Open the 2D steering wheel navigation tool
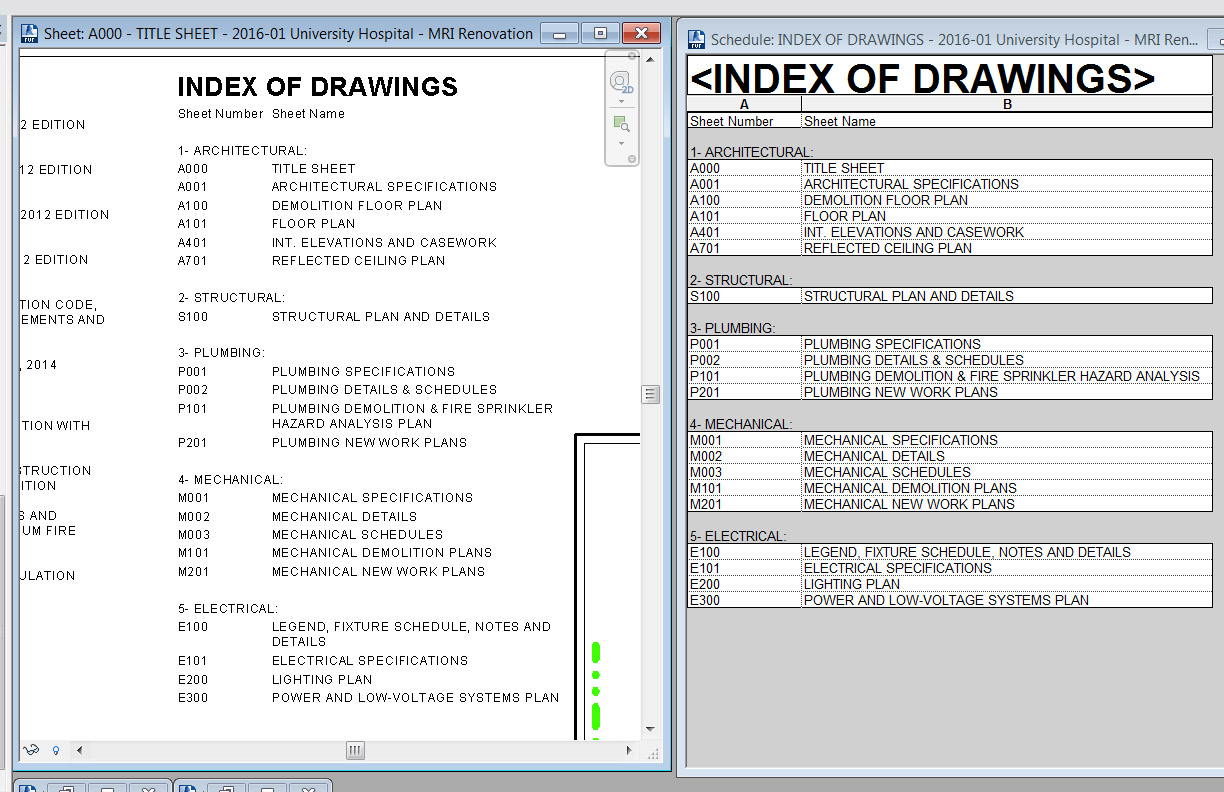This screenshot has width=1224, height=792. point(620,82)
